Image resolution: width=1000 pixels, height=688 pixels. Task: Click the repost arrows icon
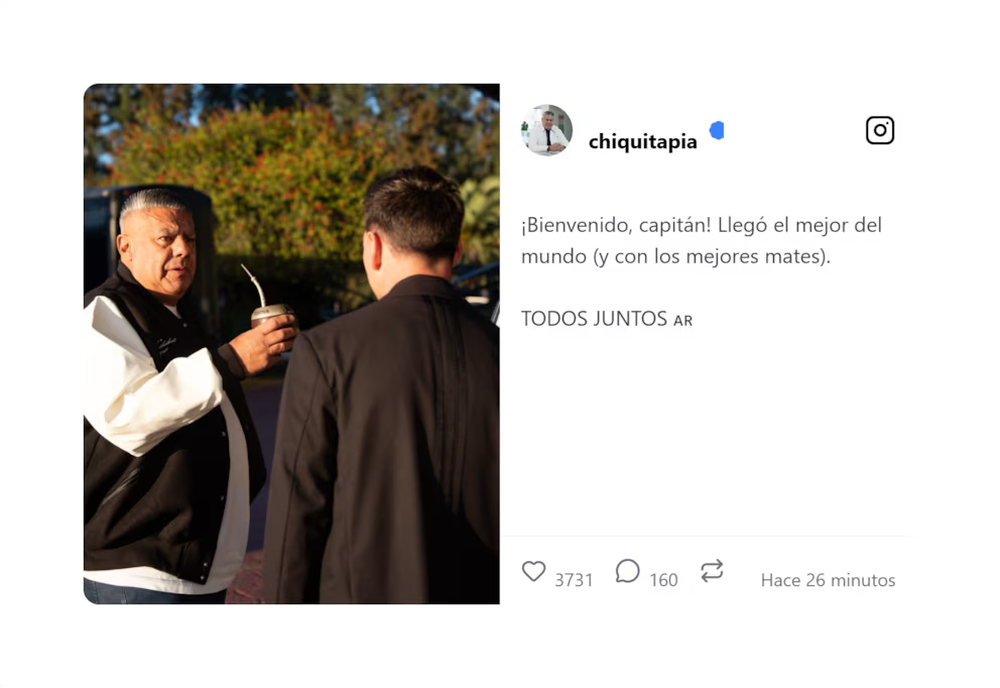[x=712, y=571]
